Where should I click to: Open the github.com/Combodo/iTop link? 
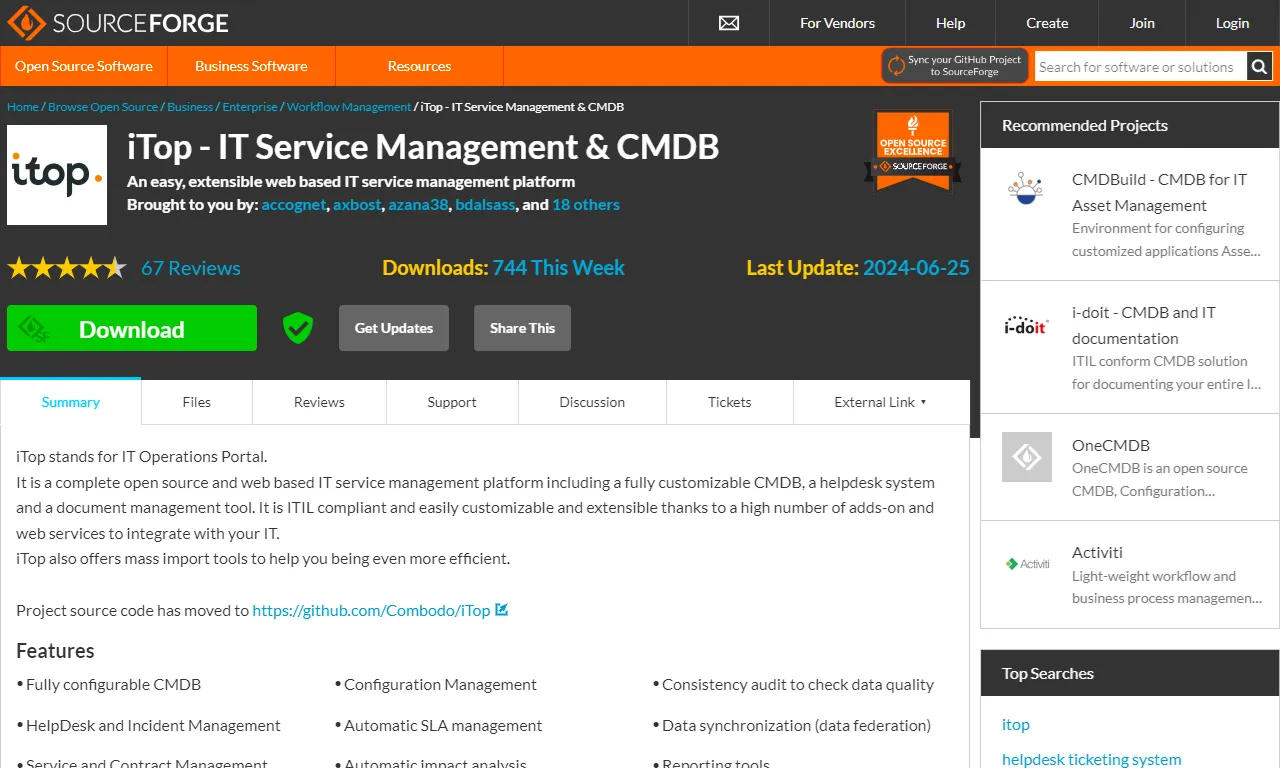(371, 610)
